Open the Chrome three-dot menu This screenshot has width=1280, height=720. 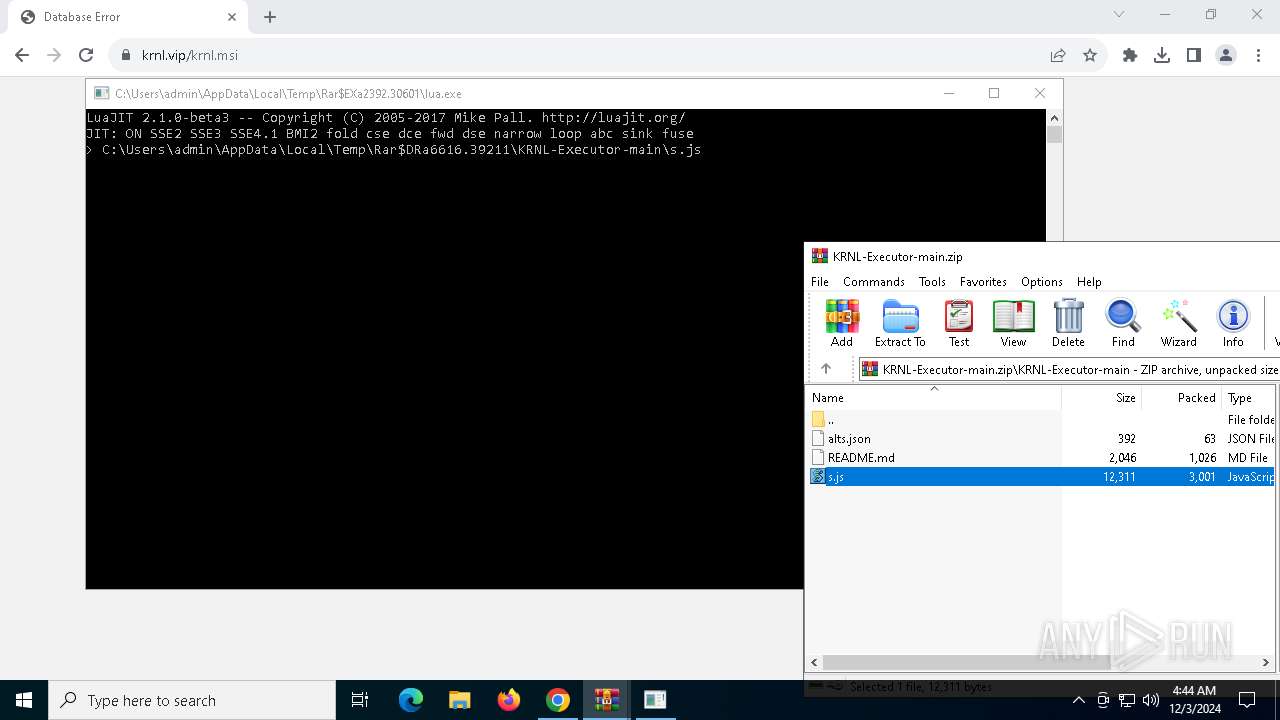(x=1258, y=55)
